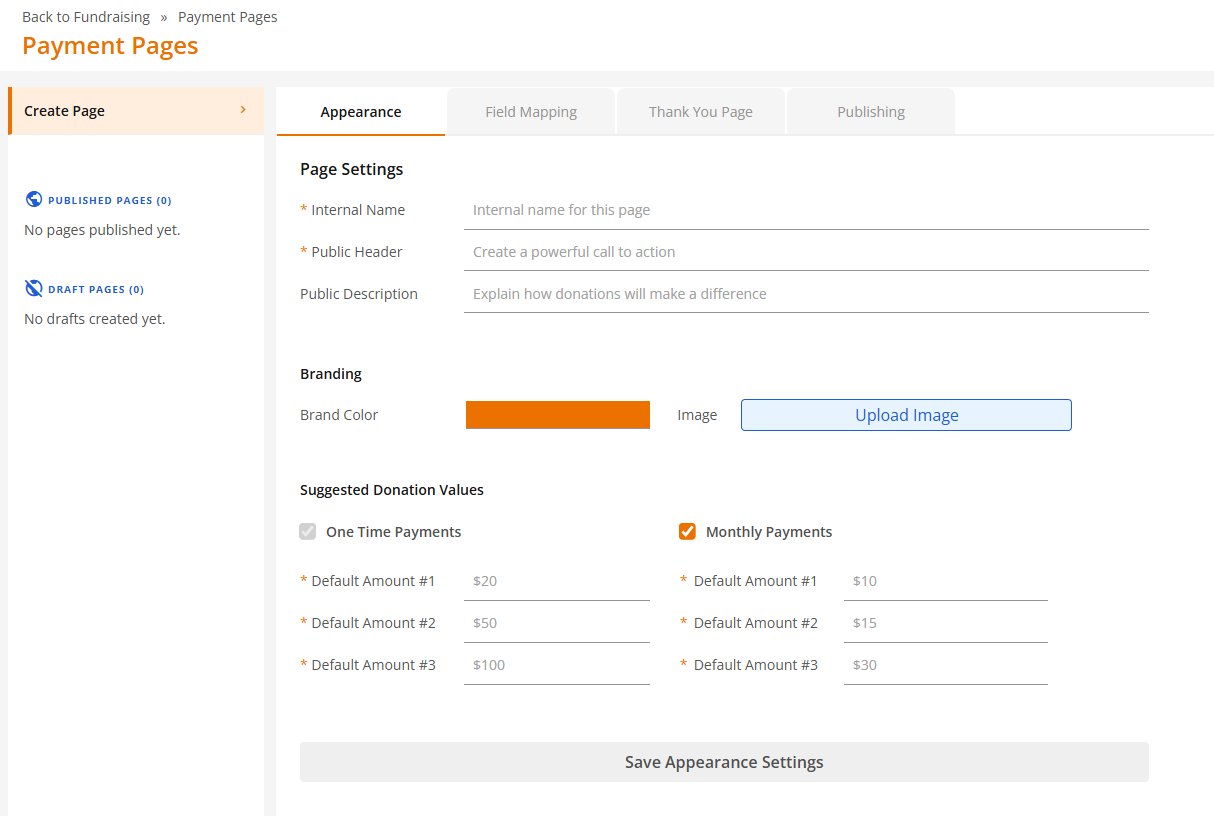This screenshot has height=816, width=1214.
Task: Select the Appearance tab
Action: pyautogui.click(x=360, y=111)
